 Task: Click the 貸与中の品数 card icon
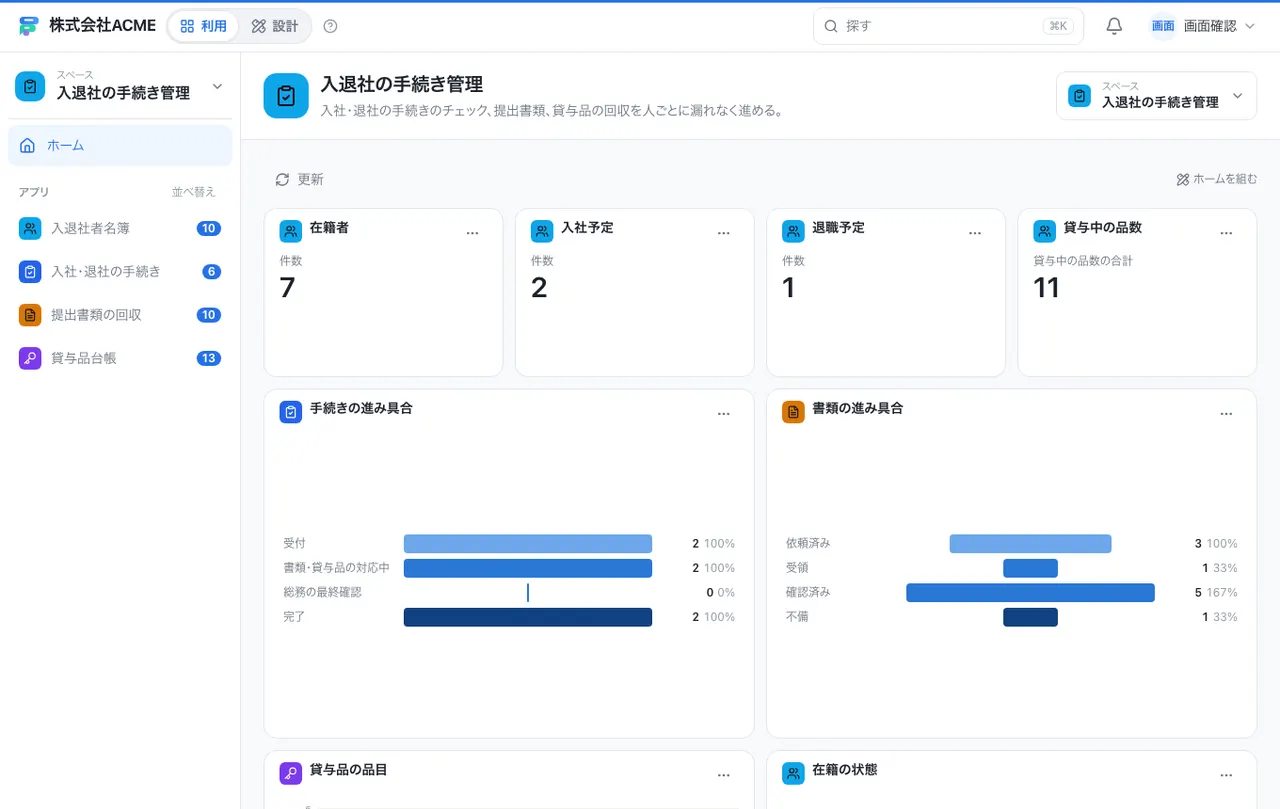click(x=1044, y=232)
